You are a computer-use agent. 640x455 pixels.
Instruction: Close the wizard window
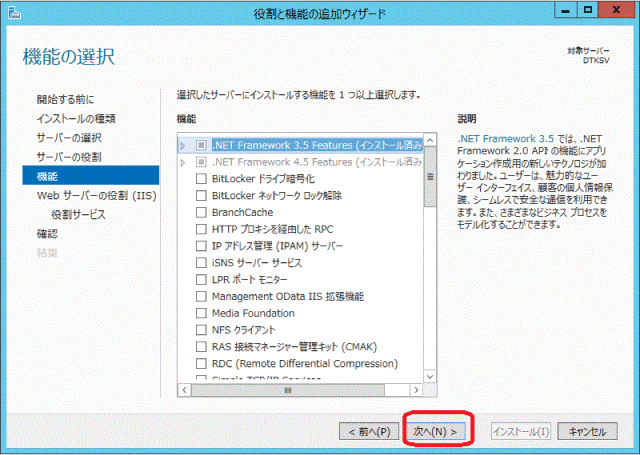coord(616,10)
